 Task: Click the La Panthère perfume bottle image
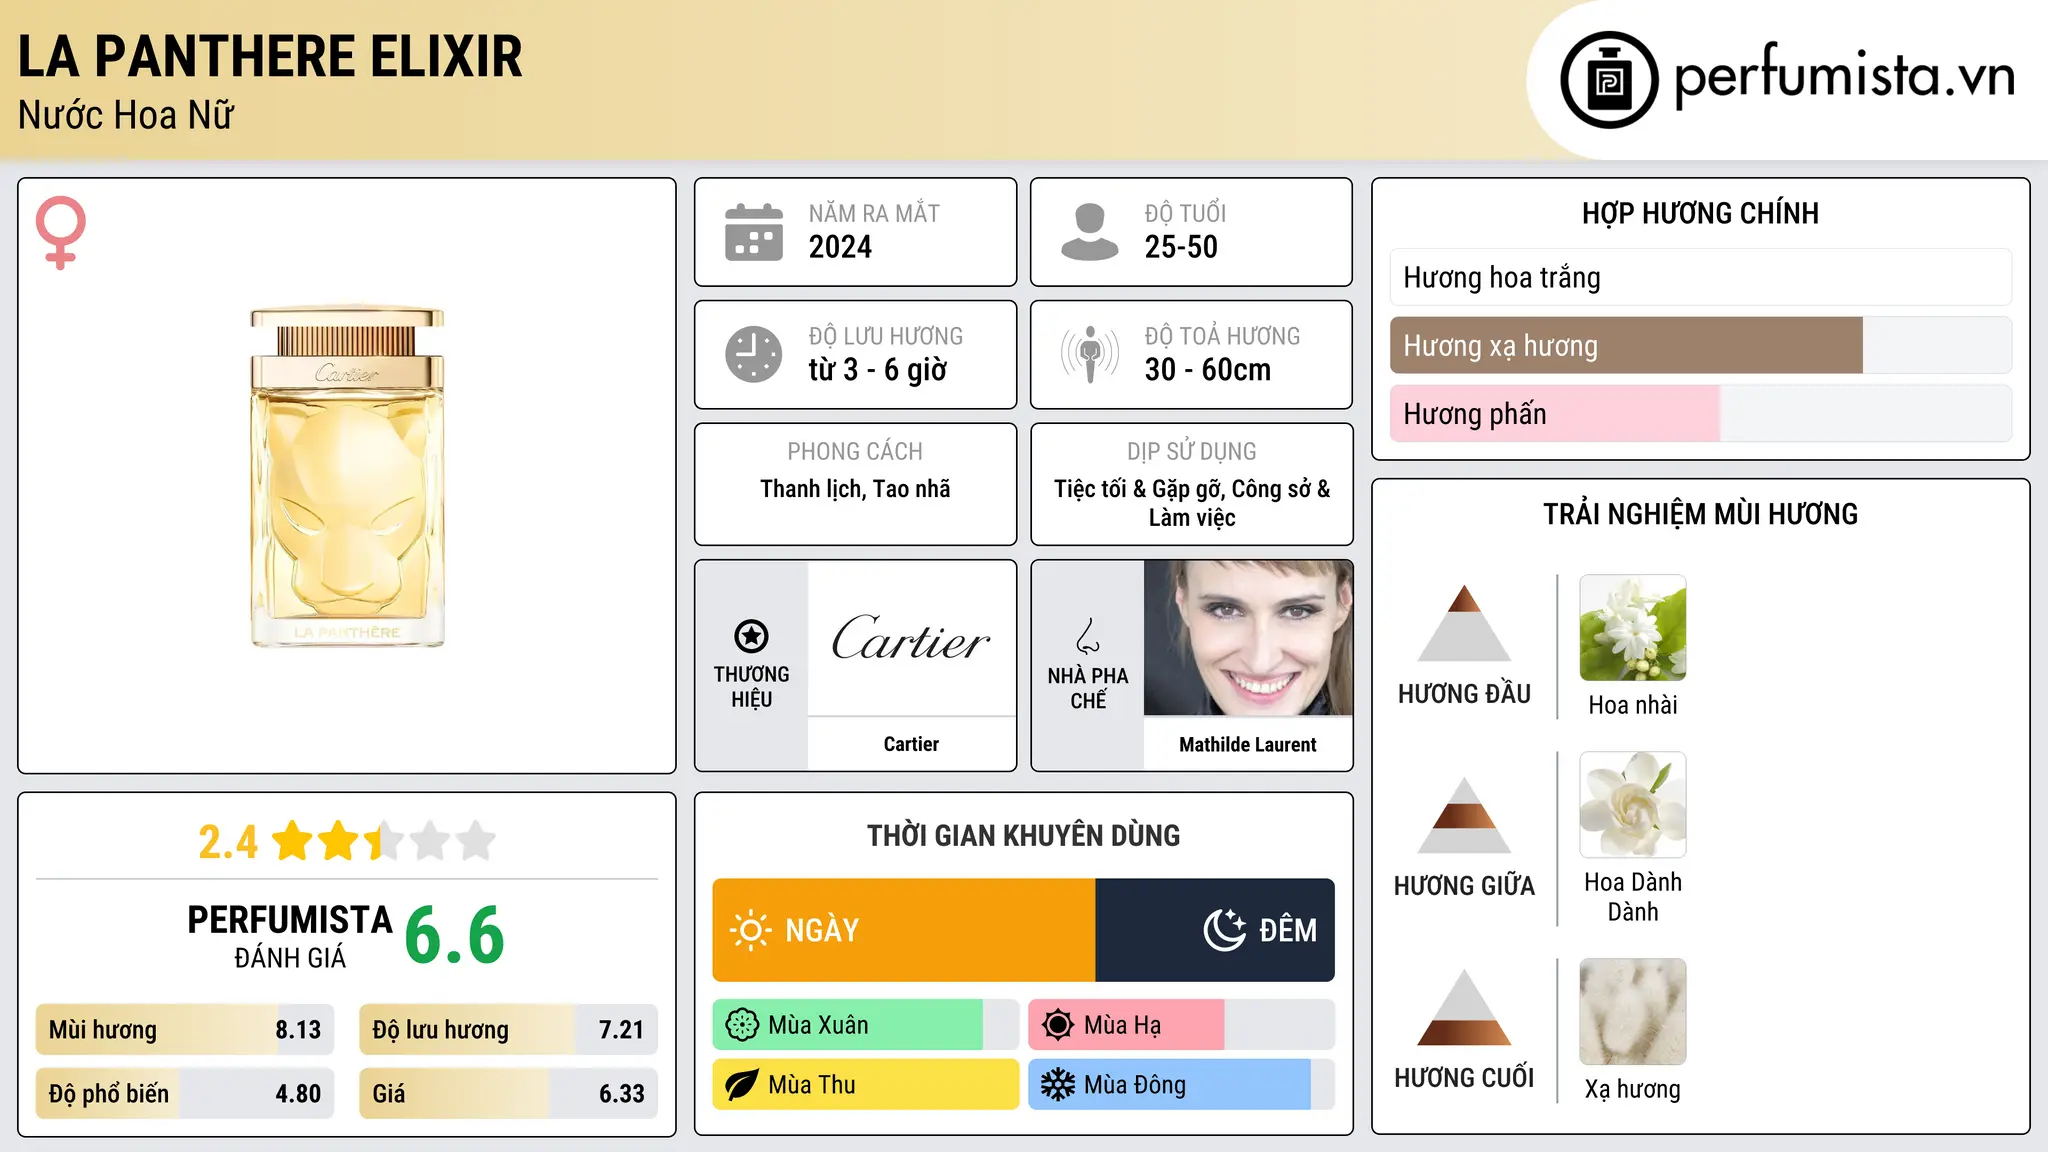pyautogui.click(x=347, y=476)
